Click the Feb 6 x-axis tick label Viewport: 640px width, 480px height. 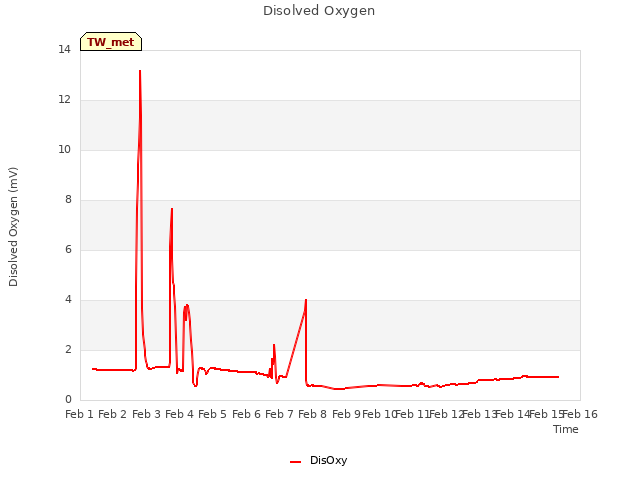[246, 415]
